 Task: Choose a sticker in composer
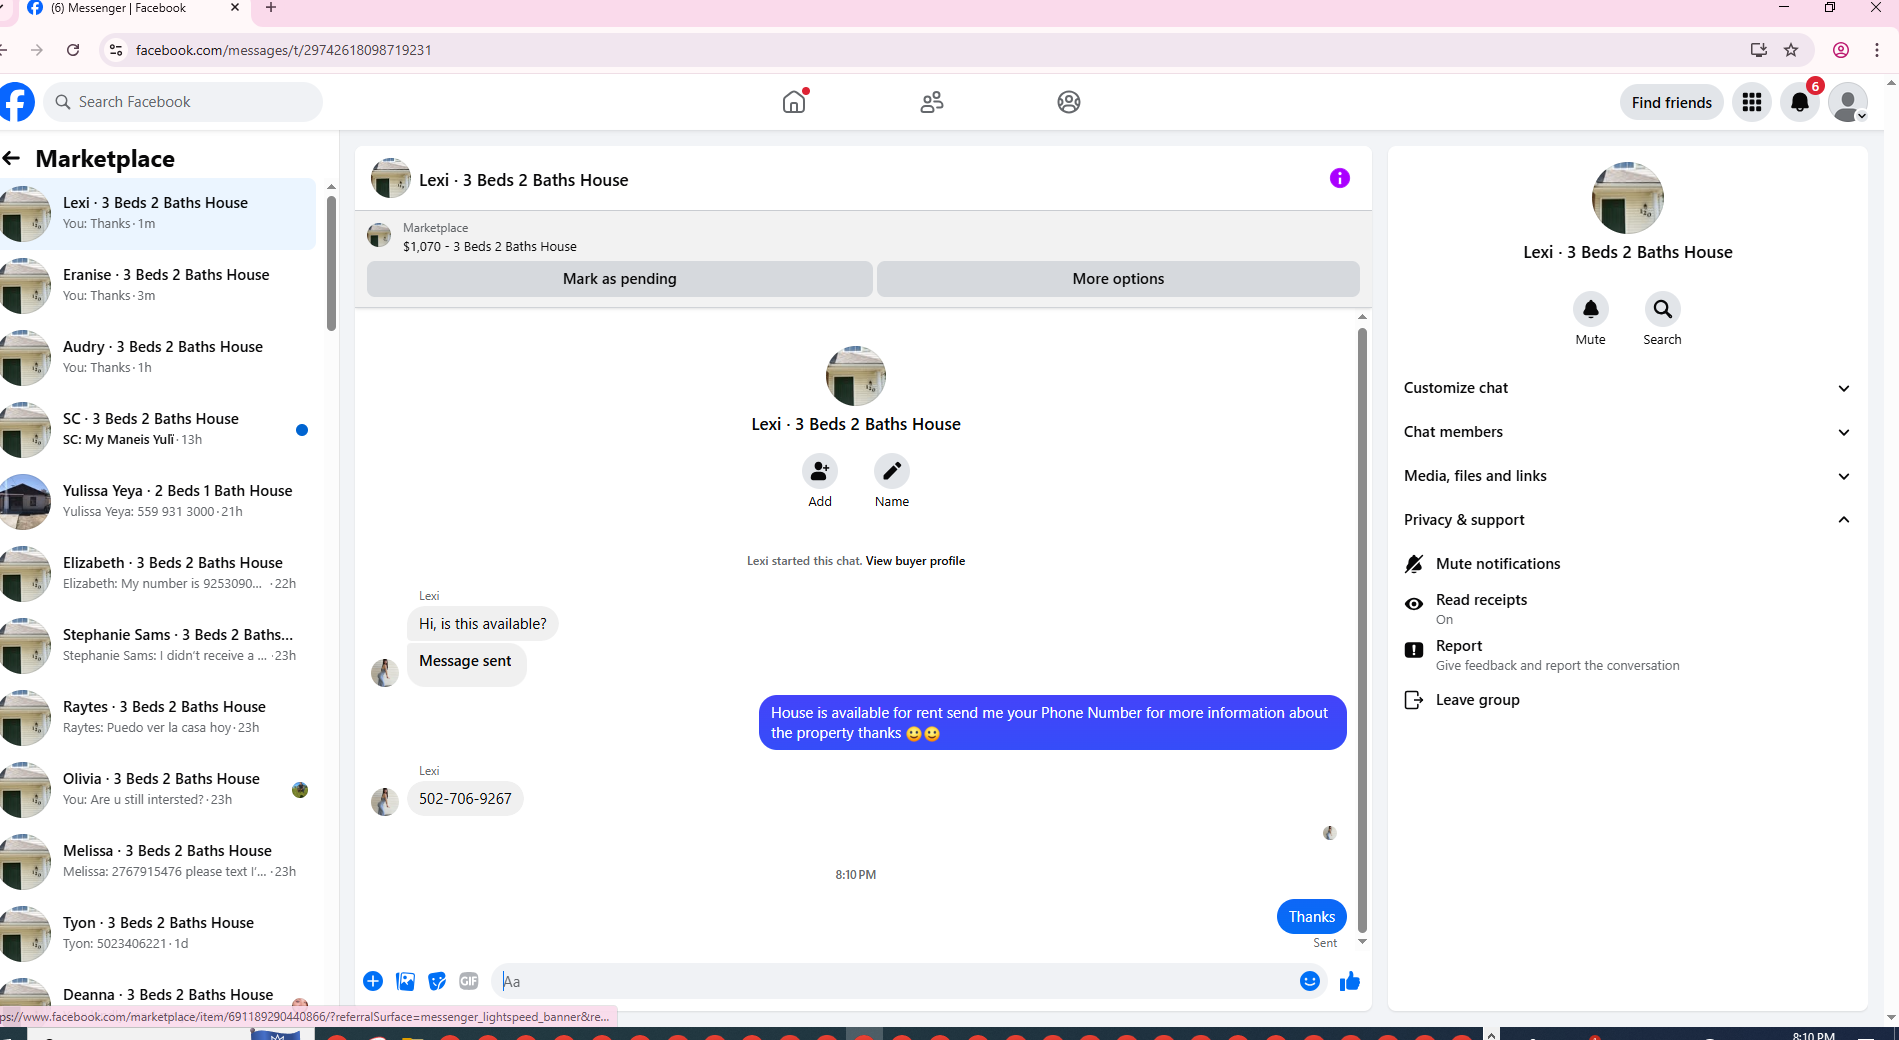pos(437,981)
